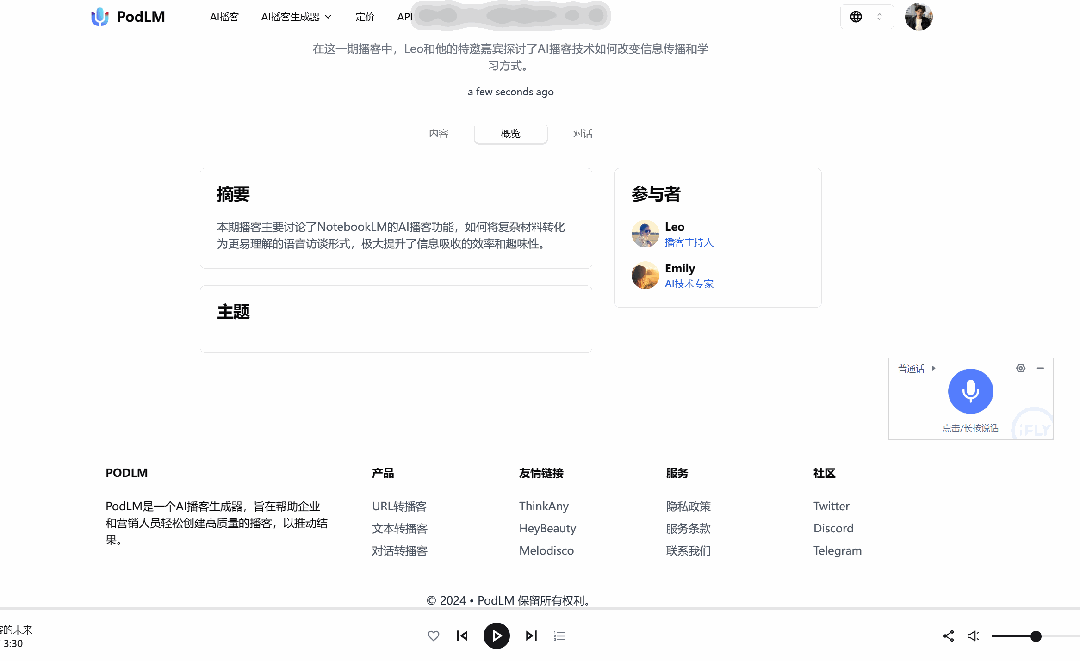Click the microphone button to start speaking
Image resolution: width=1080 pixels, height=661 pixels.
pyautogui.click(x=970, y=391)
